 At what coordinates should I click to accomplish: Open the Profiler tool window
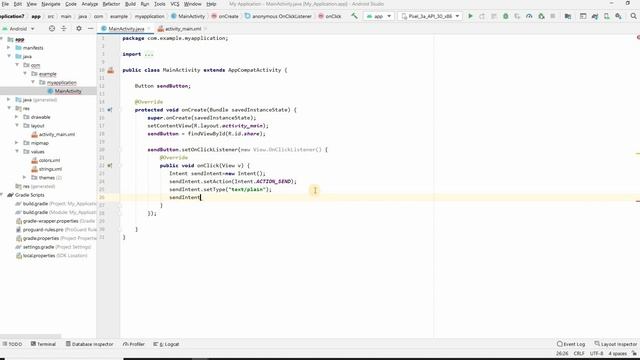tap(133, 344)
